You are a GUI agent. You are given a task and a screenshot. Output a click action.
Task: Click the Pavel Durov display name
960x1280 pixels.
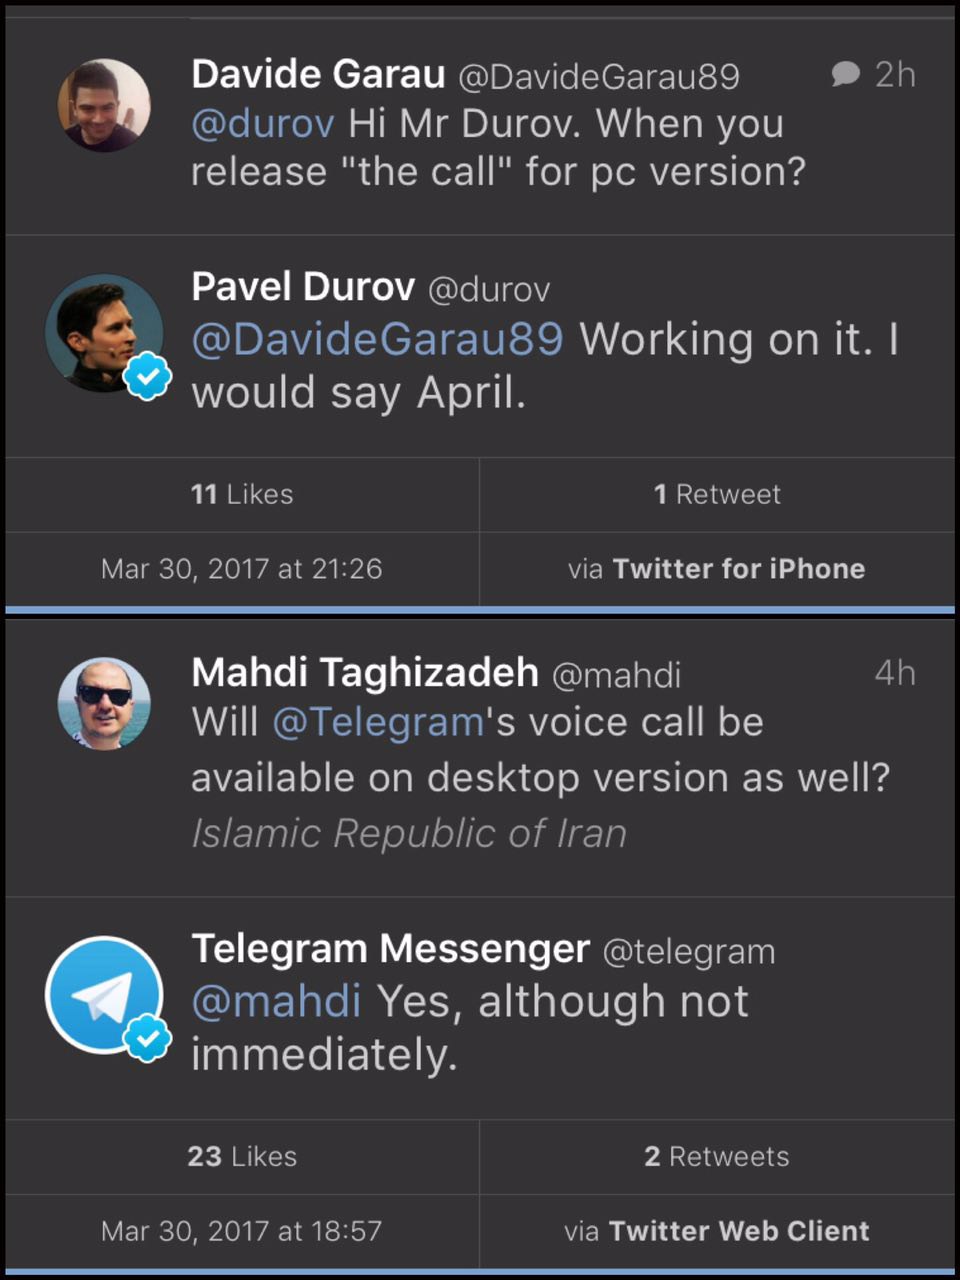302,287
